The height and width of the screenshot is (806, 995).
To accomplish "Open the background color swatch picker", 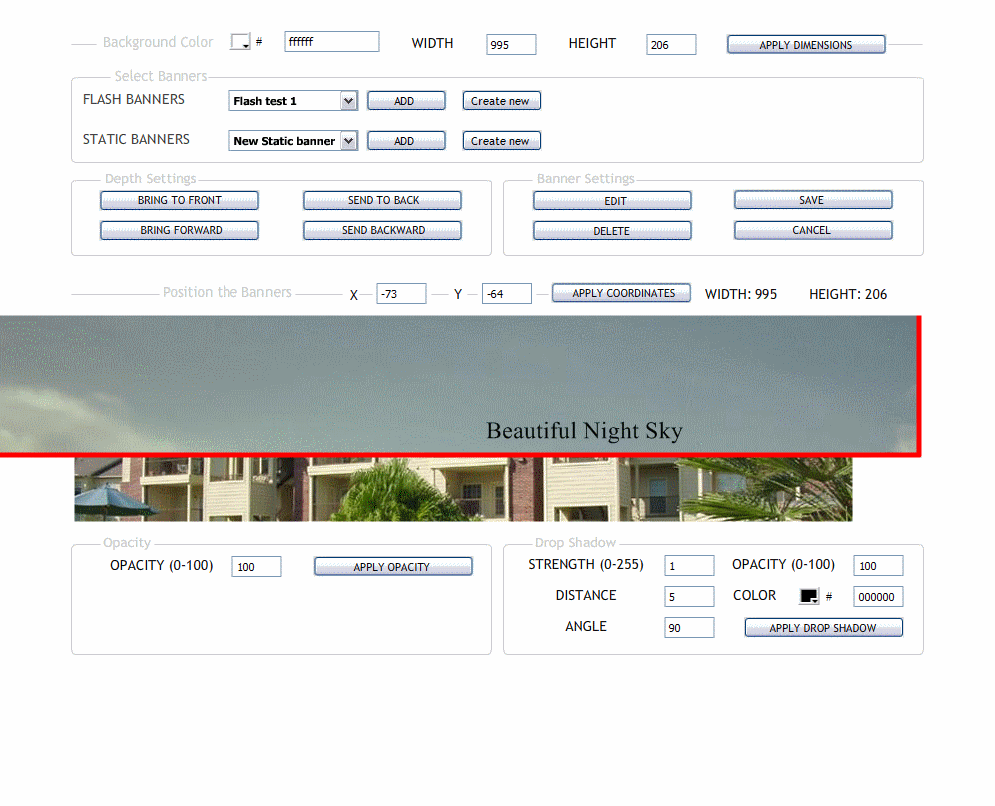I will (x=240, y=42).
